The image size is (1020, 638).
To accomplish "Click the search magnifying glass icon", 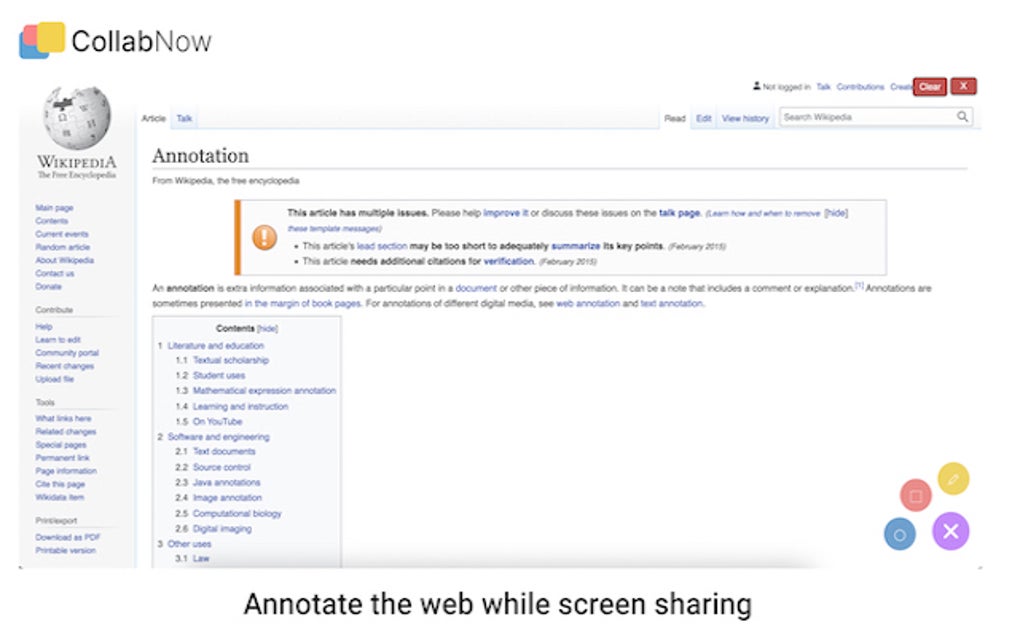I will point(961,116).
